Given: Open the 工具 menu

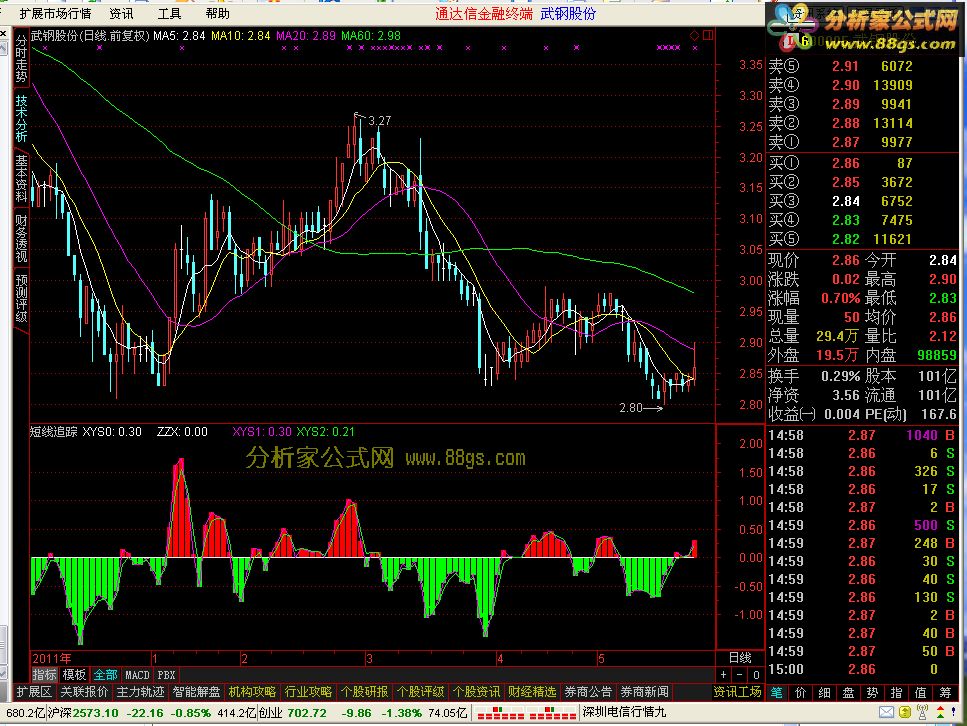Looking at the screenshot, I should coord(169,13).
